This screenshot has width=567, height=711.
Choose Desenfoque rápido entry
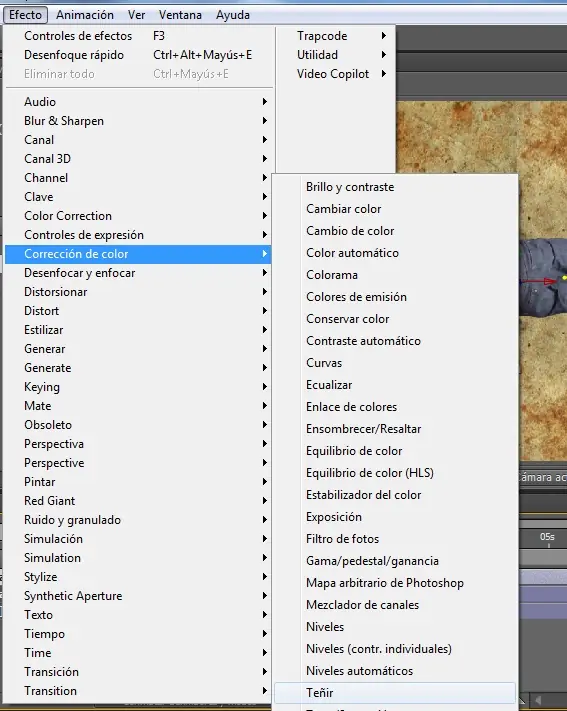(138, 55)
